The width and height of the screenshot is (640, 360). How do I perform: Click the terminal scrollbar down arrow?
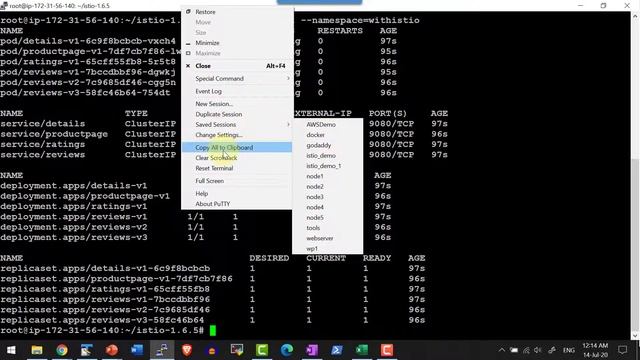pyautogui.click(x=635, y=336)
